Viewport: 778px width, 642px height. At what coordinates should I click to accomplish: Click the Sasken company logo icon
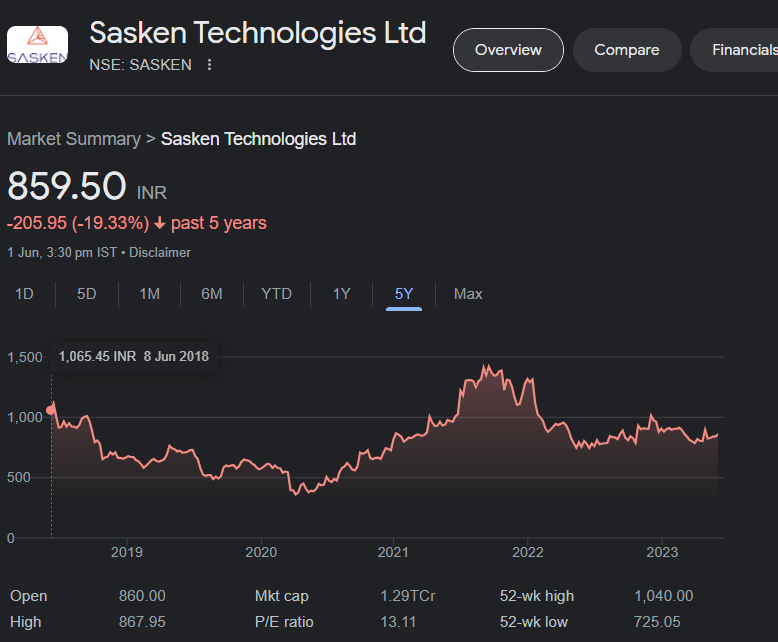[x=38, y=48]
